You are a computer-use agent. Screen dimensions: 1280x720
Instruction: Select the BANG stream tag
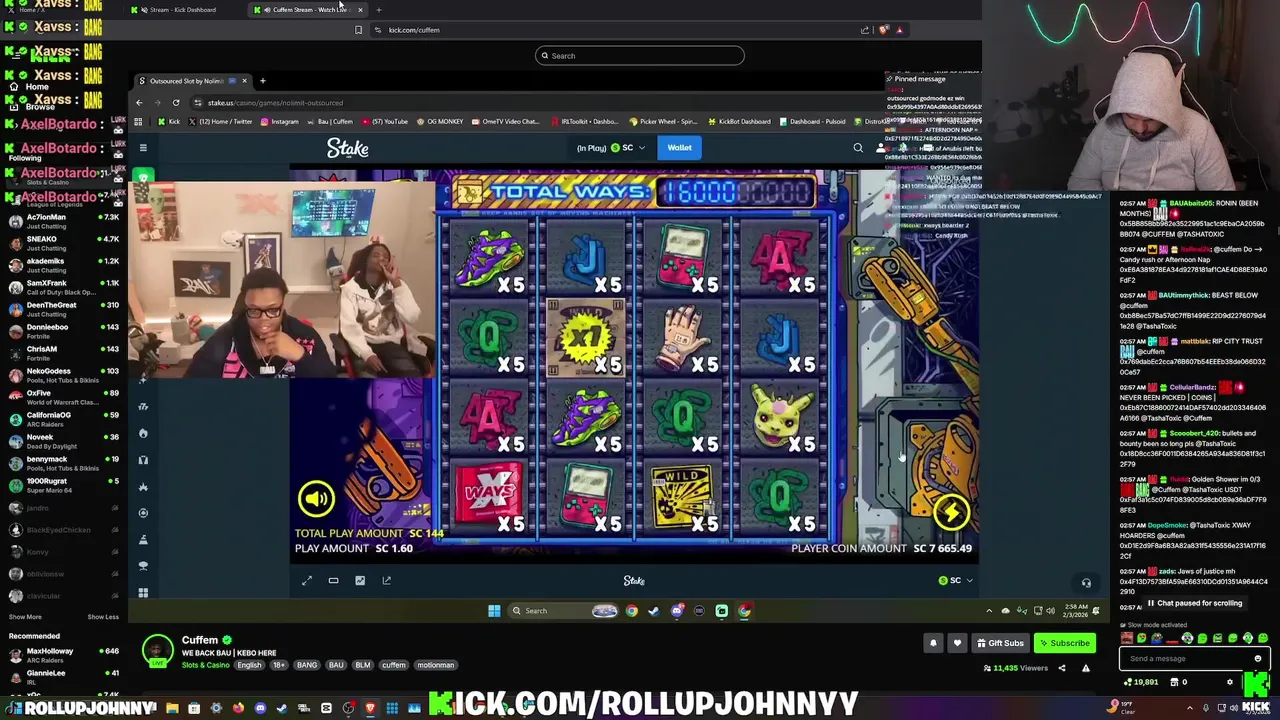(x=307, y=665)
